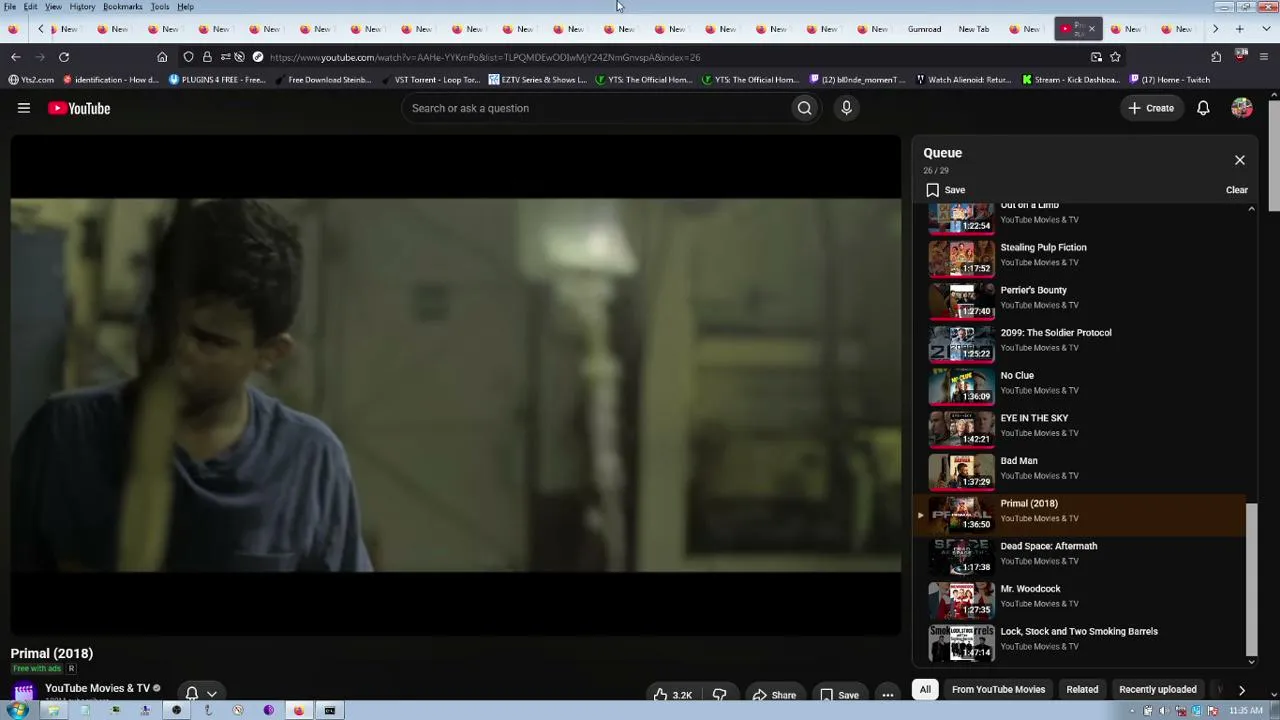Open YouTube notifications bell
This screenshot has width=1280, height=720.
[1203, 108]
